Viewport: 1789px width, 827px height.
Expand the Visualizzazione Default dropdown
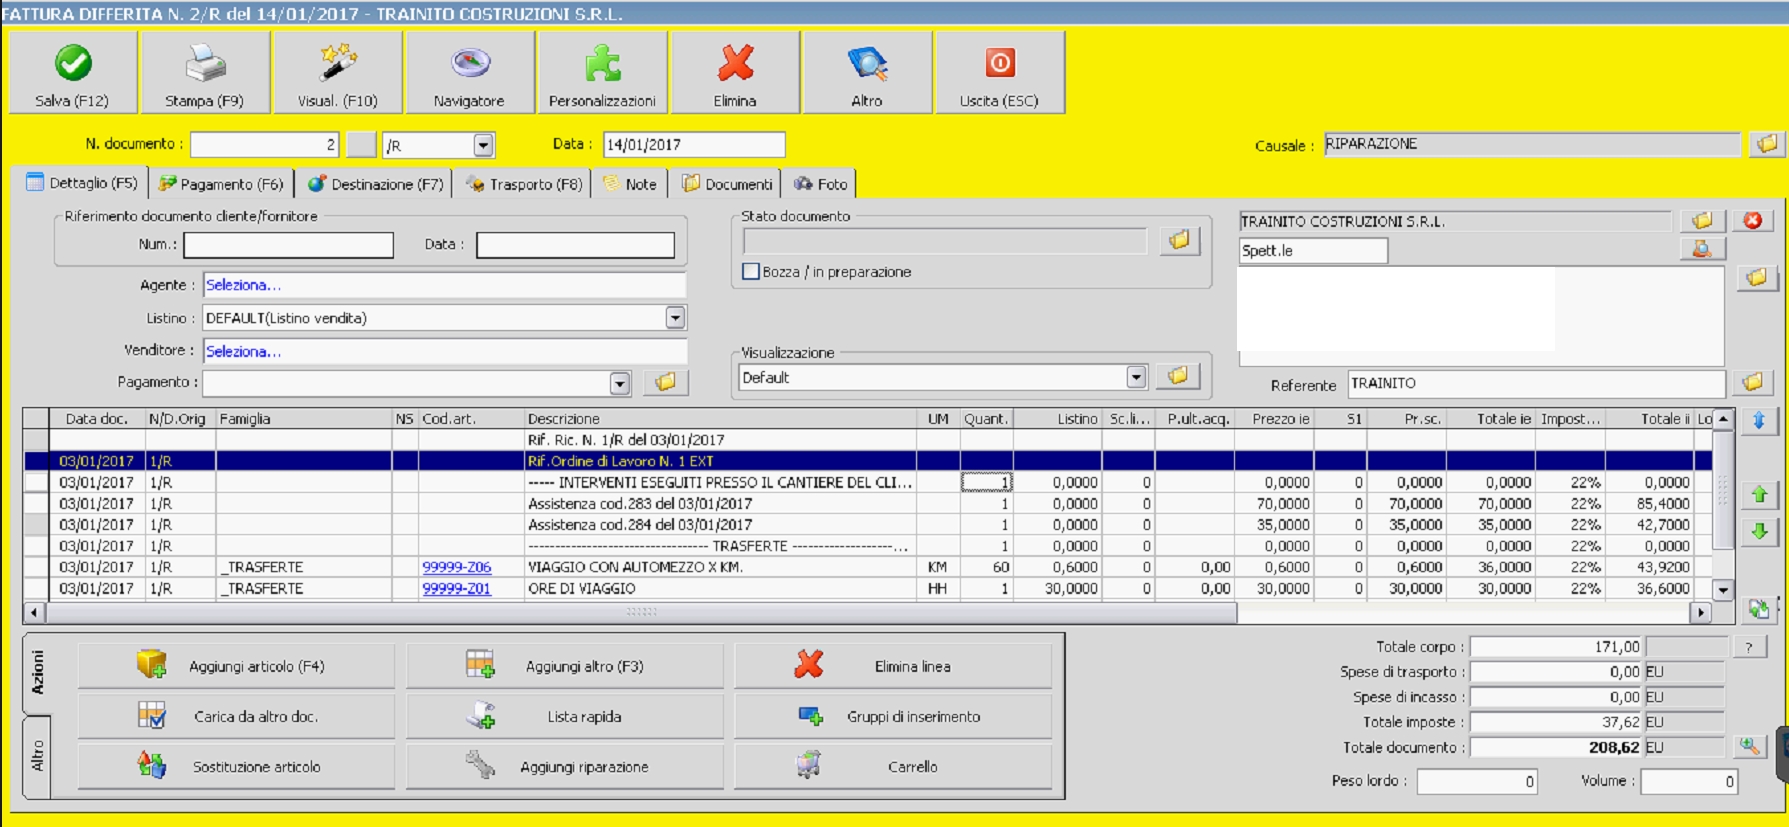1136,377
